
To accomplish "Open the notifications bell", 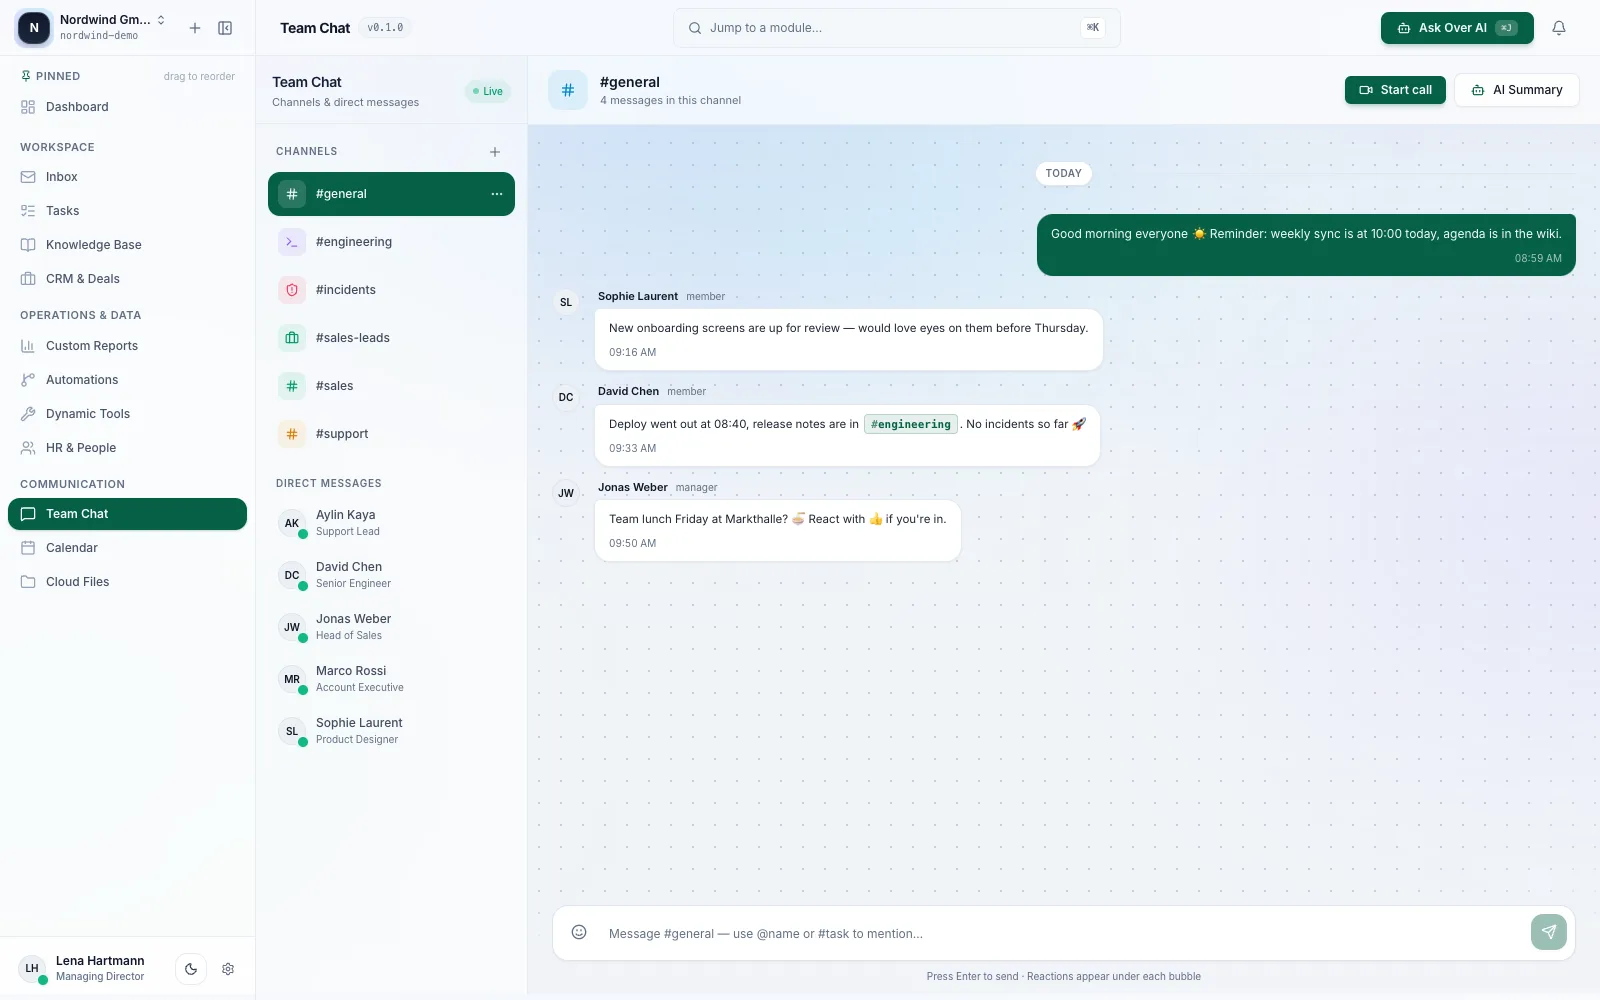I will (x=1558, y=28).
